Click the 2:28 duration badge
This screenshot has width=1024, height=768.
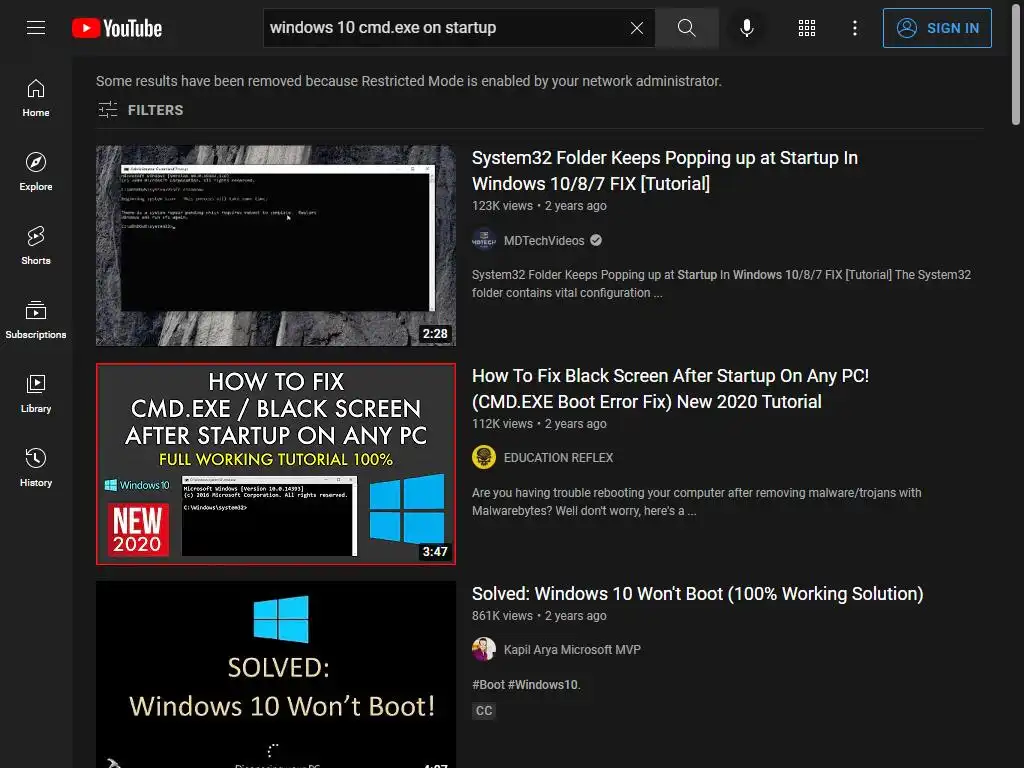(435, 334)
